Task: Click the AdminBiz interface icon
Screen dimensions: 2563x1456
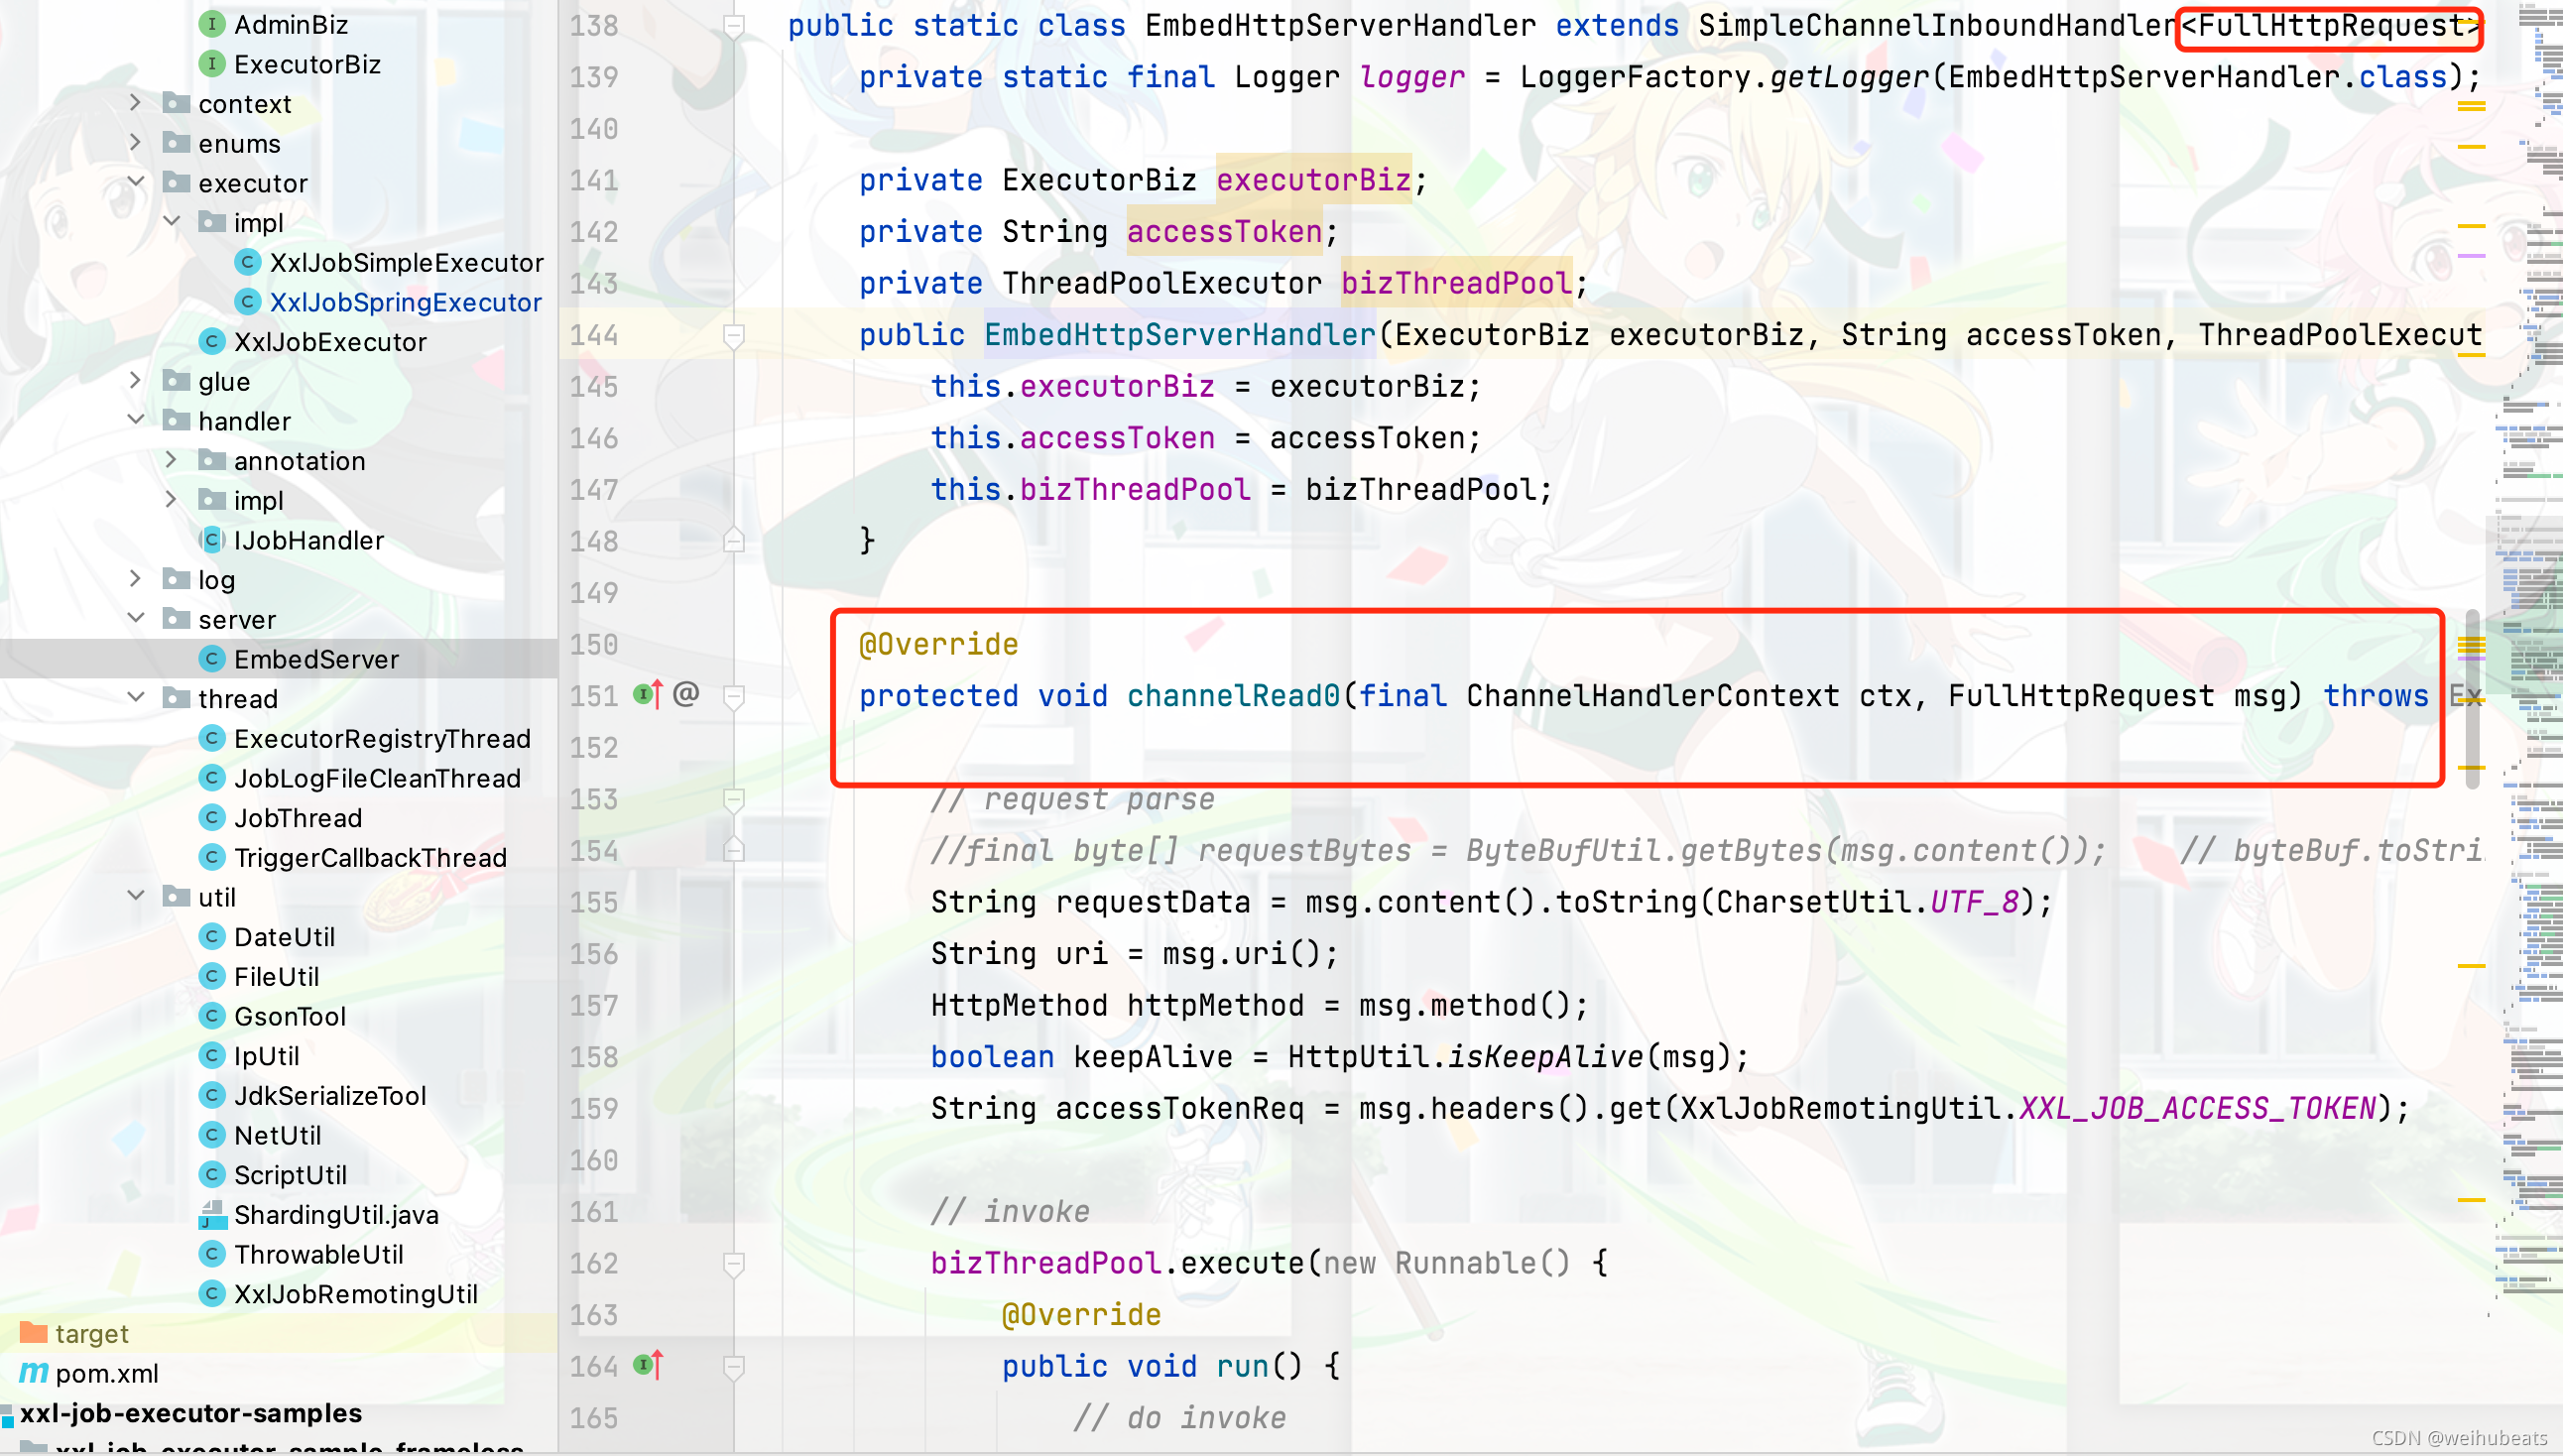Action: tap(211, 24)
